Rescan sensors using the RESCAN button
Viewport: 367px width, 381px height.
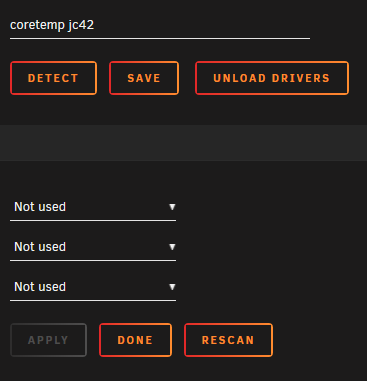pos(229,340)
